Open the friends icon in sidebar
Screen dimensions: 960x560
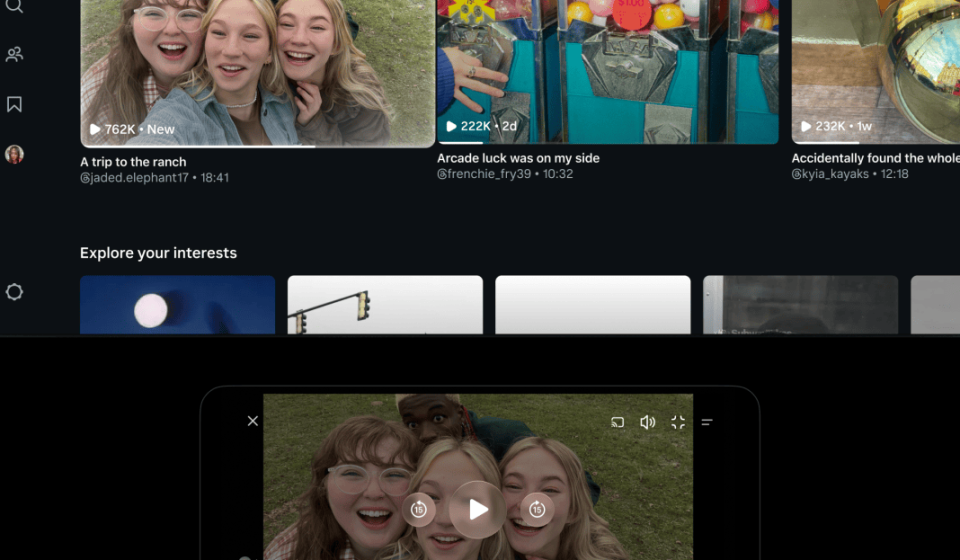pos(14,54)
